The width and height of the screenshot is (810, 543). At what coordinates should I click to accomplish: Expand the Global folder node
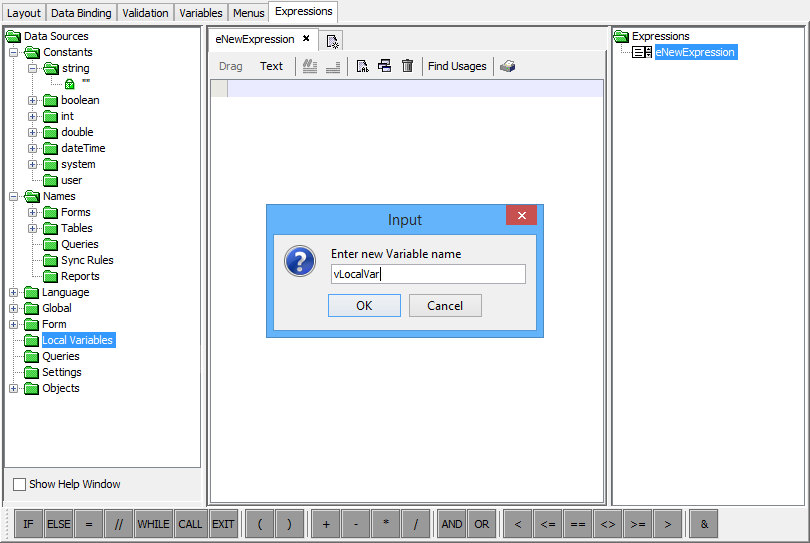click(14, 308)
